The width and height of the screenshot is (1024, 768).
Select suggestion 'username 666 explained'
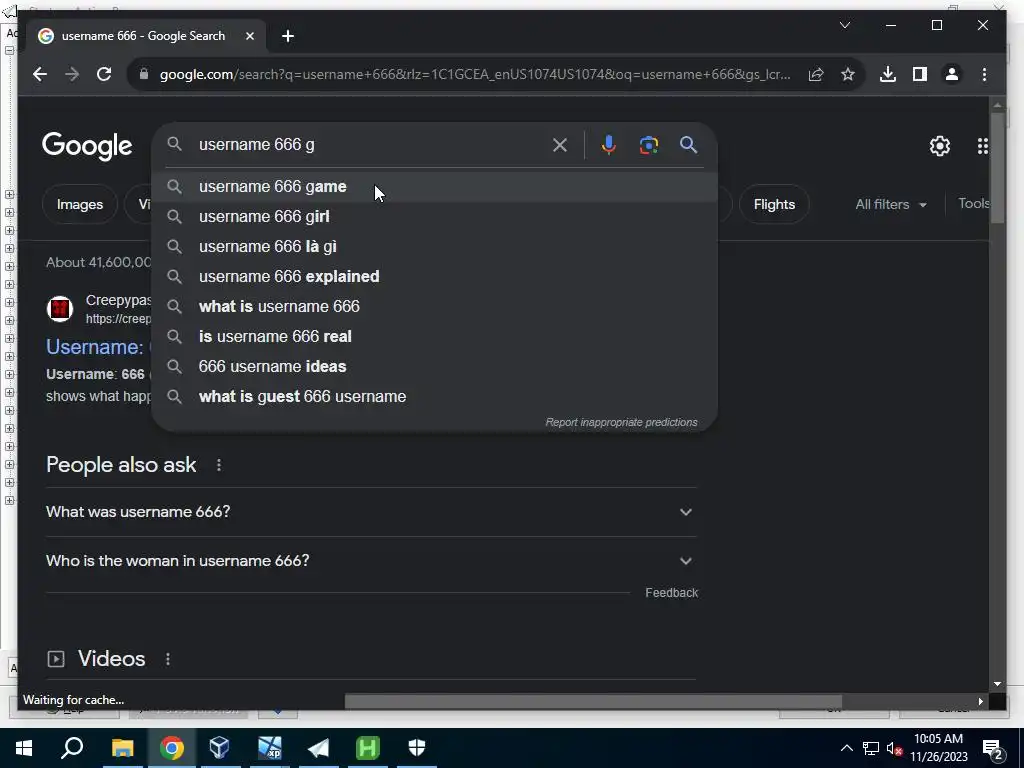pyautogui.click(x=434, y=277)
